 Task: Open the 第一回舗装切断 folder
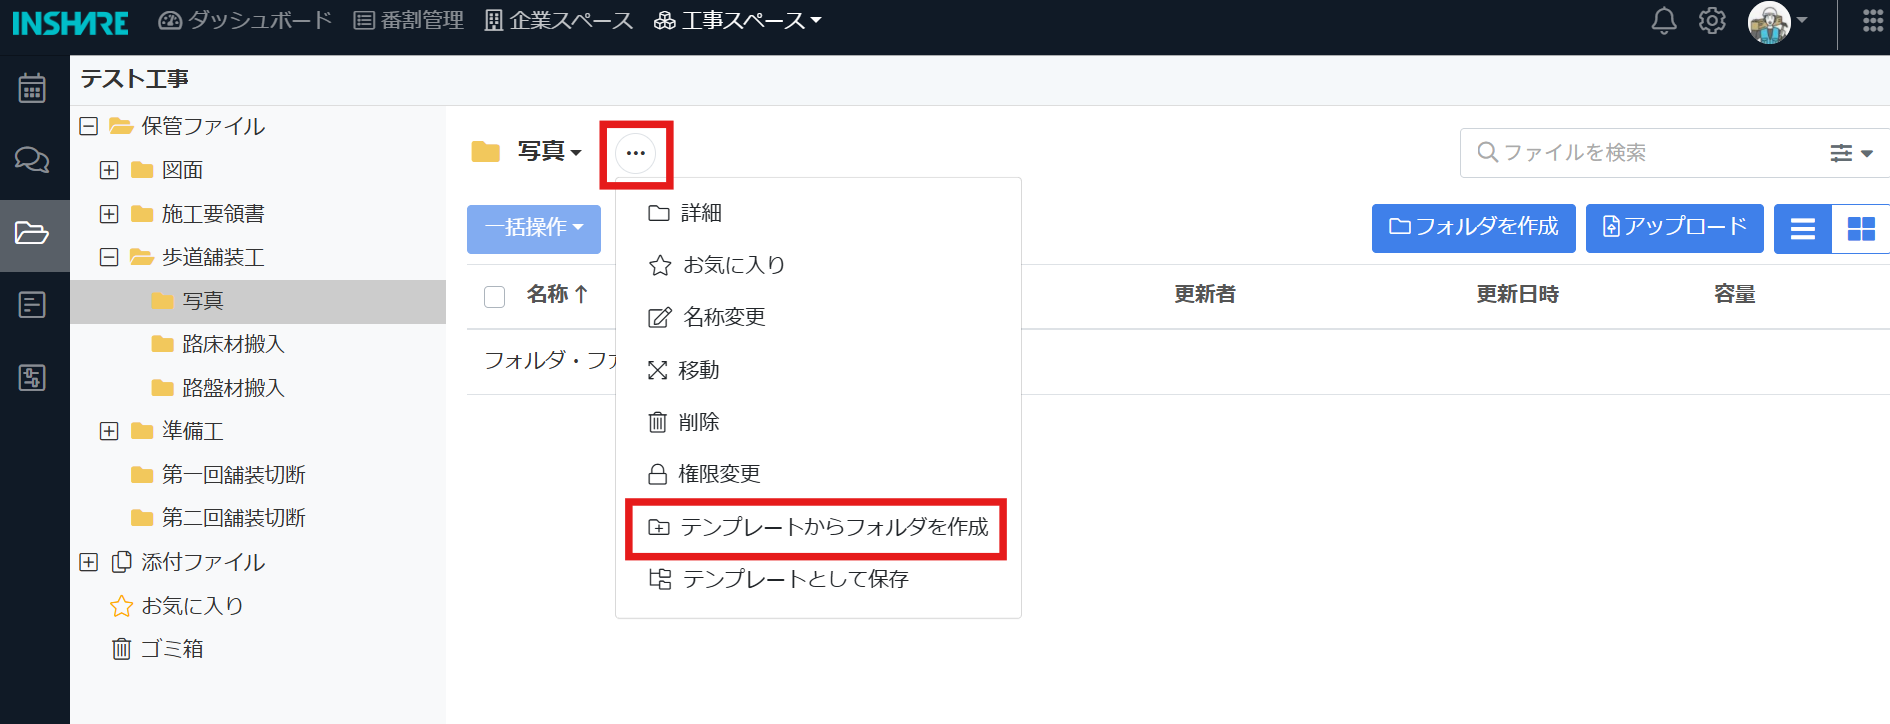pyautogui.click(x=233, y=475)
